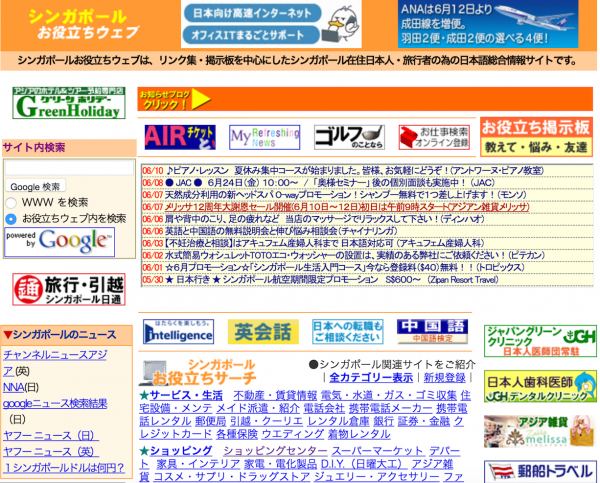
Task: Open the メイド派遣・紹介 link
Action: (258, 408)
